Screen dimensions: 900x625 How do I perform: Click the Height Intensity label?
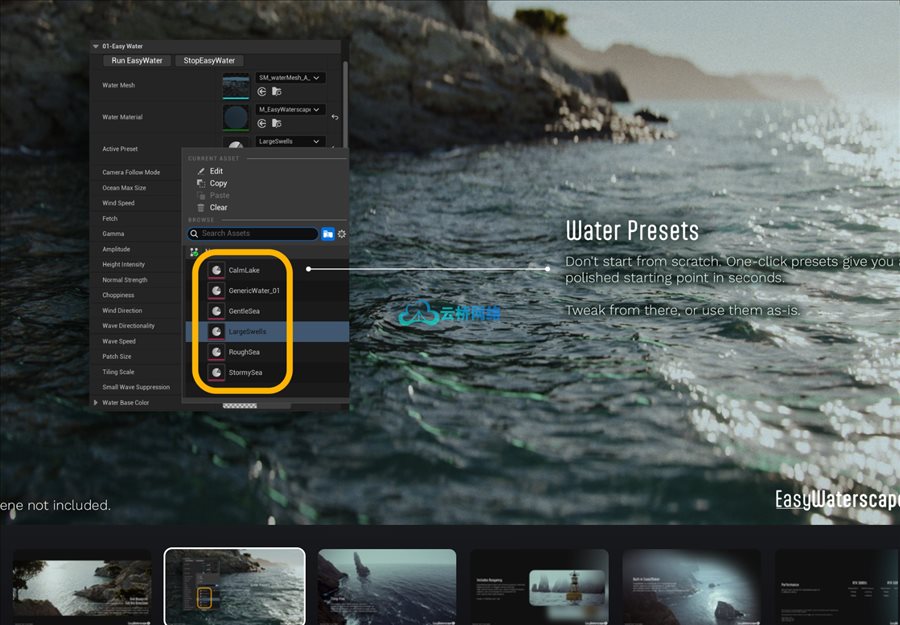(123, 265)
